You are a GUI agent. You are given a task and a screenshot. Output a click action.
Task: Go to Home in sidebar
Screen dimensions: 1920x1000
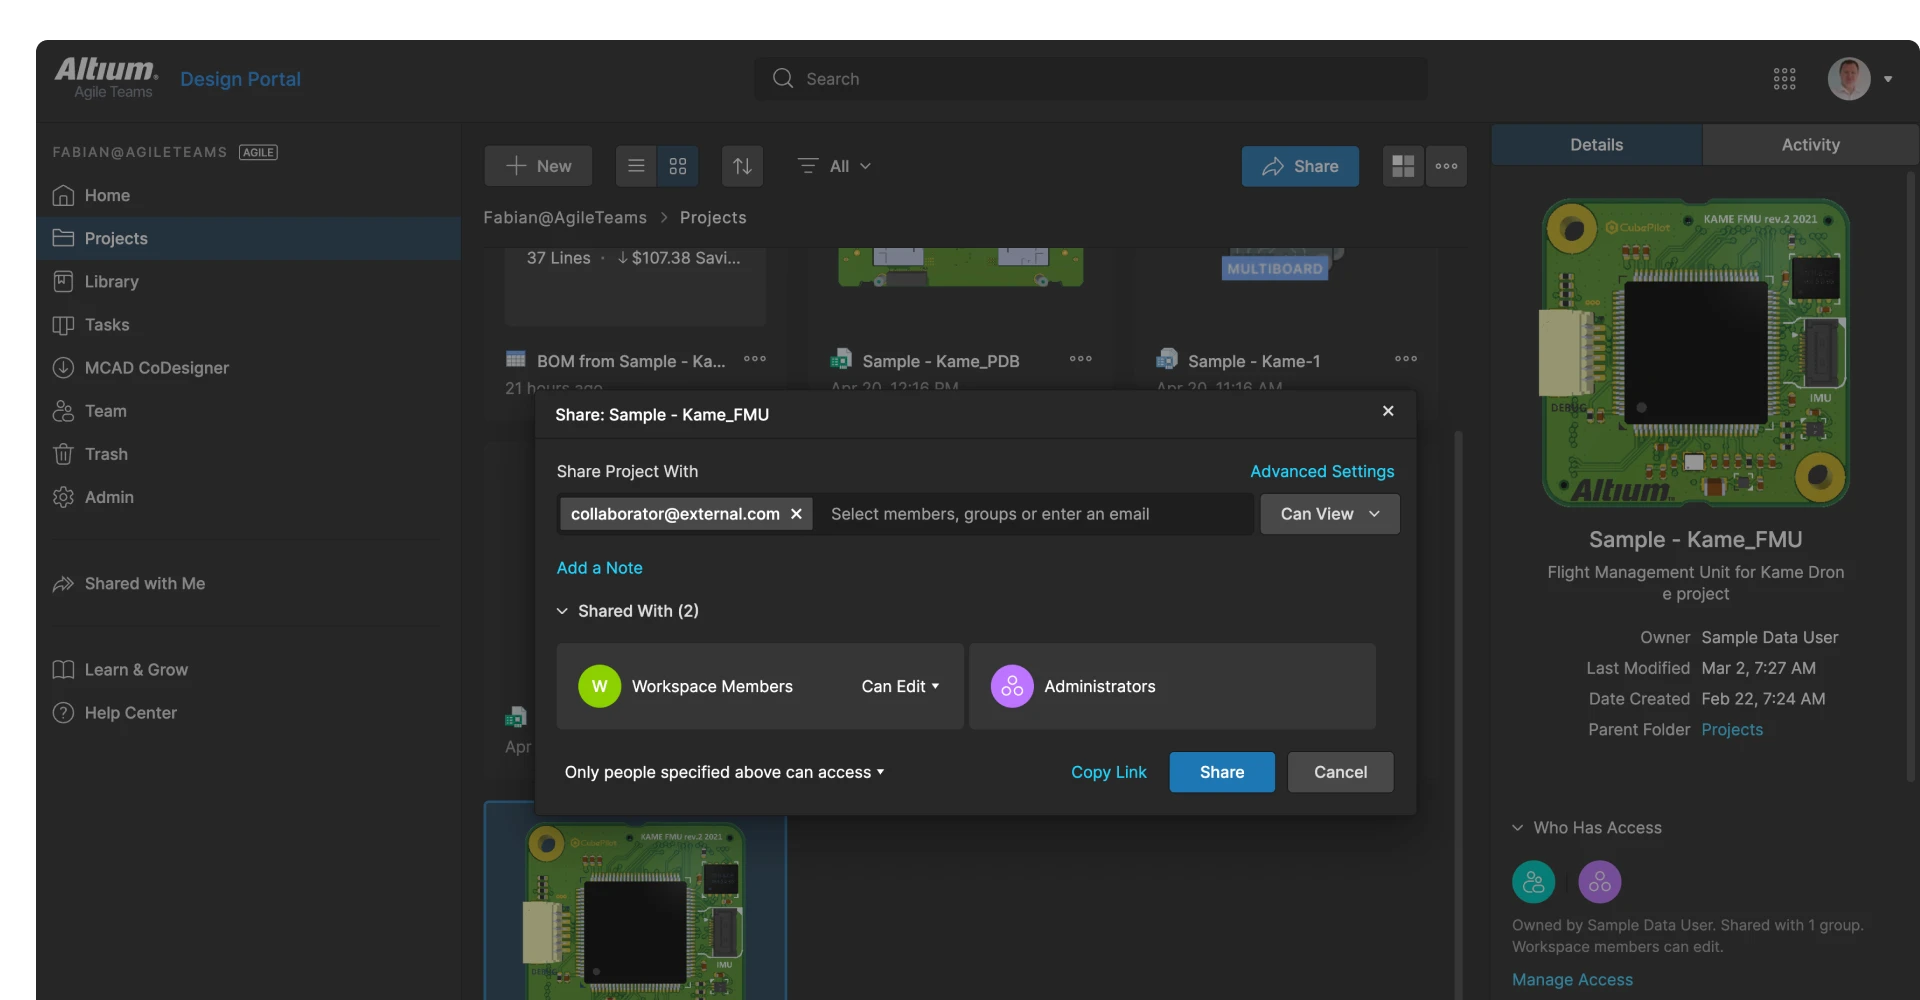coord(248,196)
